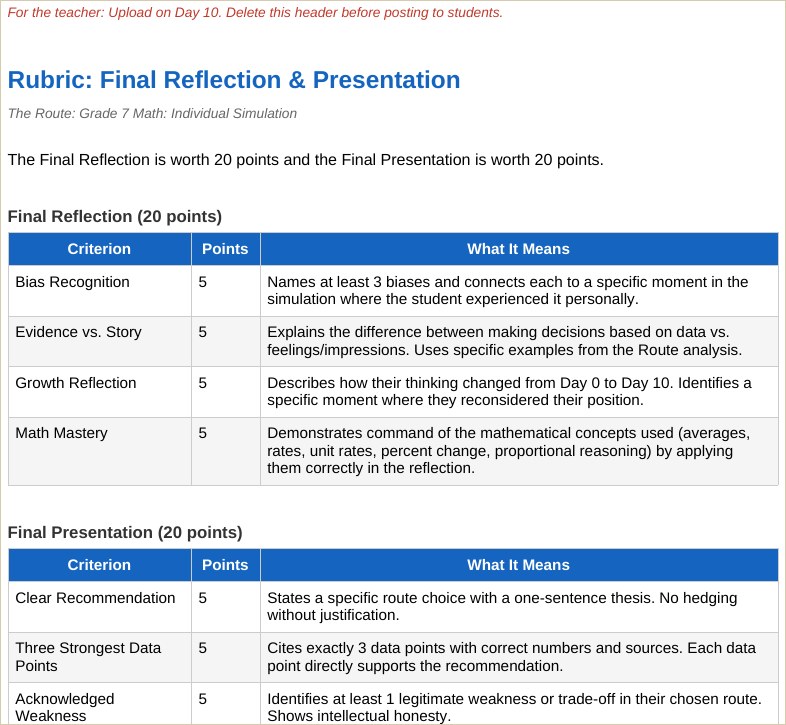The width and height of the screenshot is (786, 725).
Task: Select the 'Final Presentation (20 points)' heading
Action: [125, 532]
